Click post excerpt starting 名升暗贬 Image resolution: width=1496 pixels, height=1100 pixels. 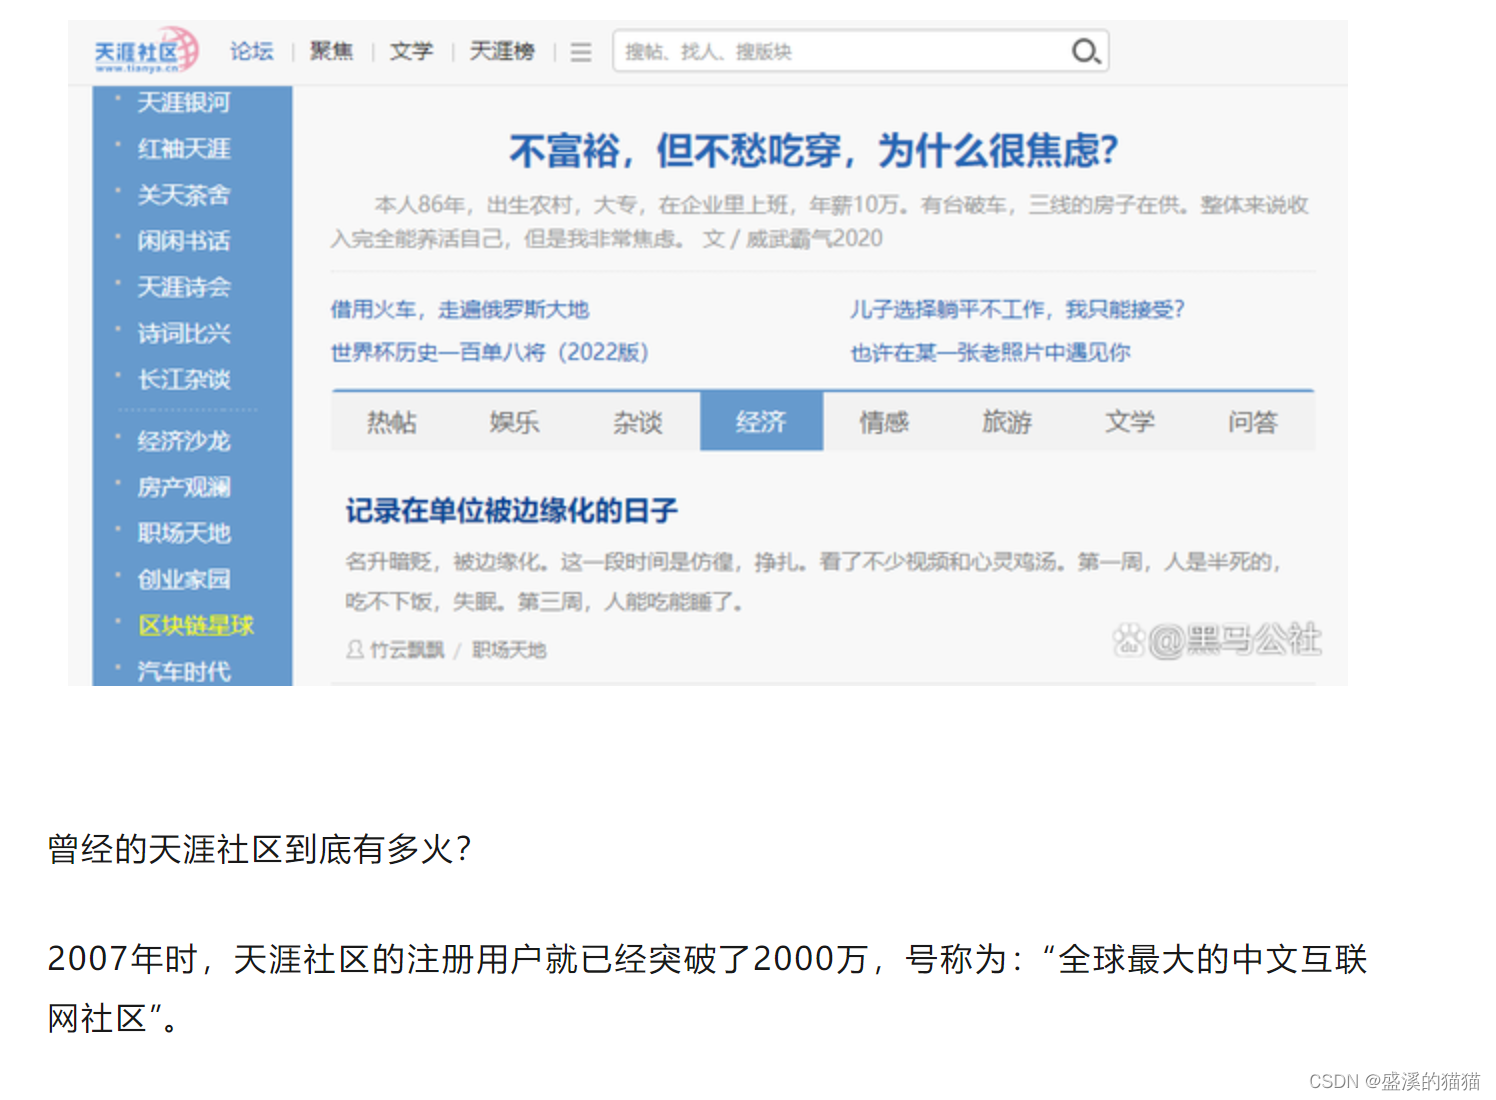(813, 582)
